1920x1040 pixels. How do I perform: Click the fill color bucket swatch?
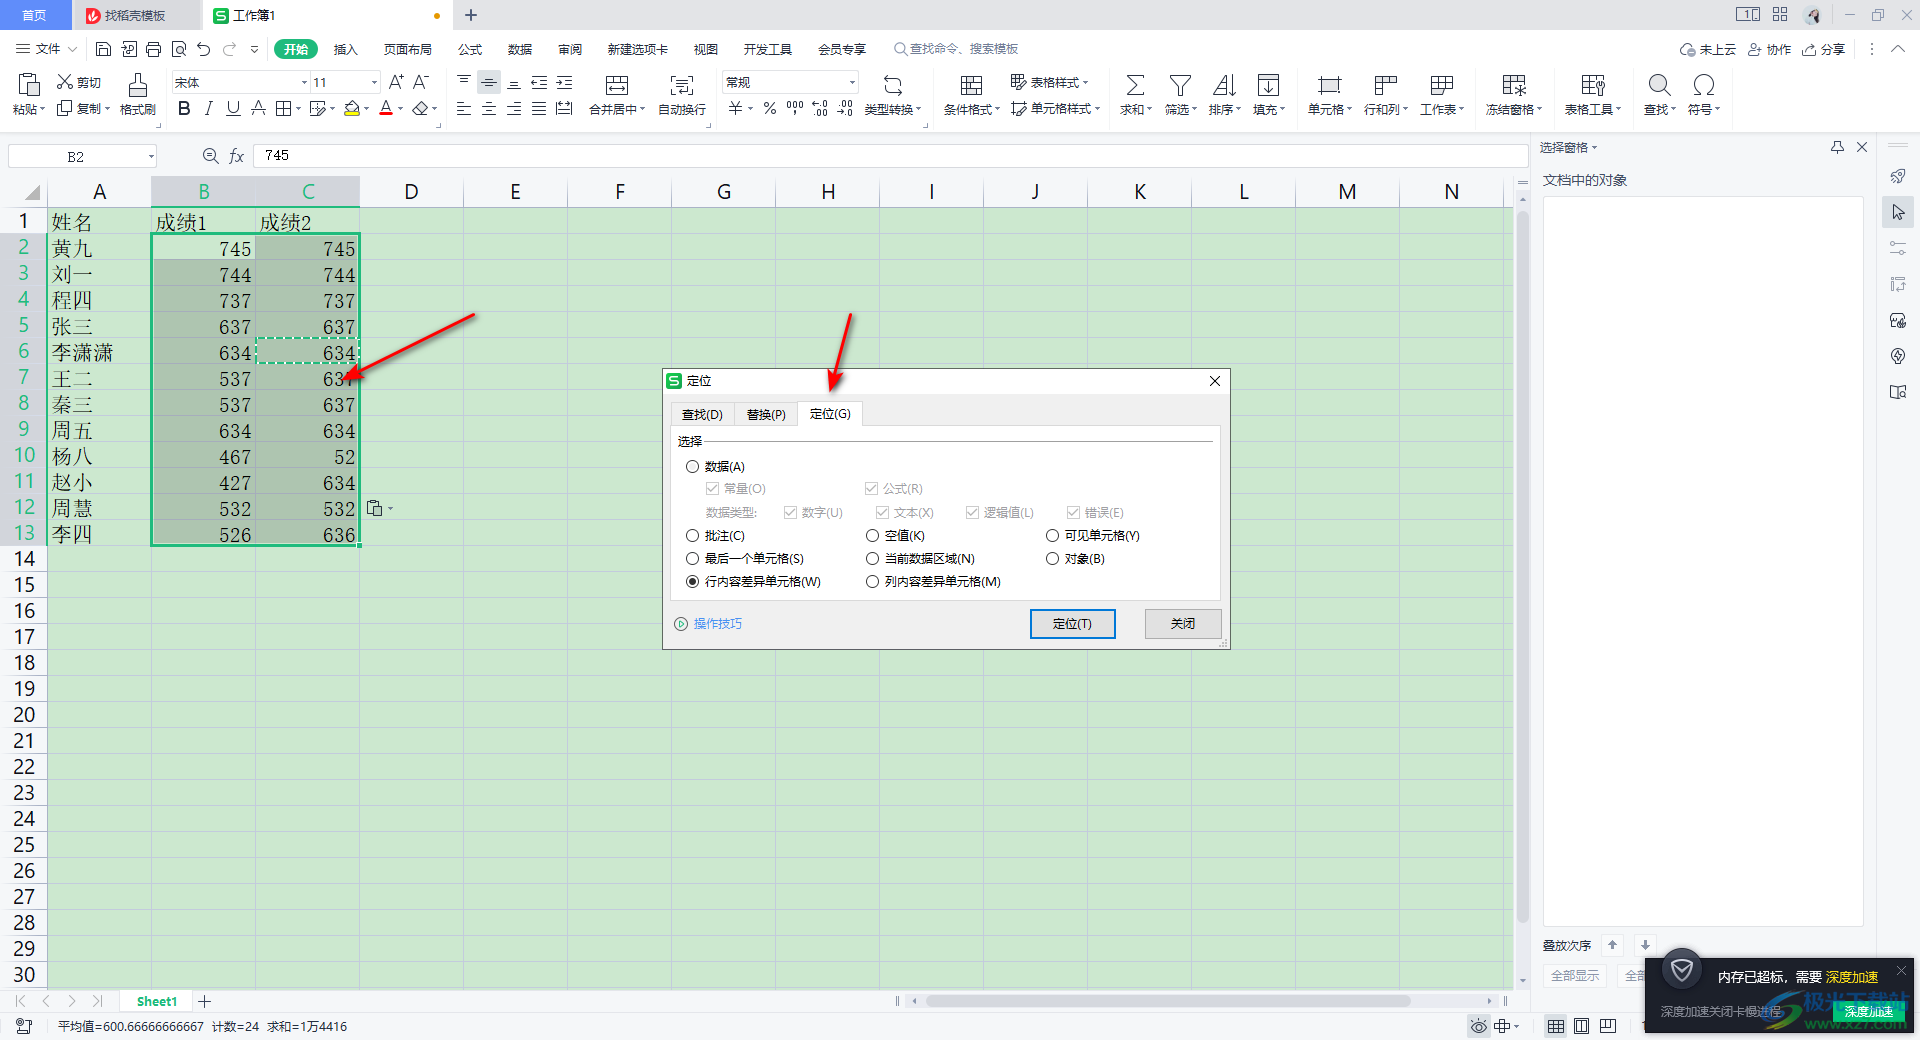351,109
